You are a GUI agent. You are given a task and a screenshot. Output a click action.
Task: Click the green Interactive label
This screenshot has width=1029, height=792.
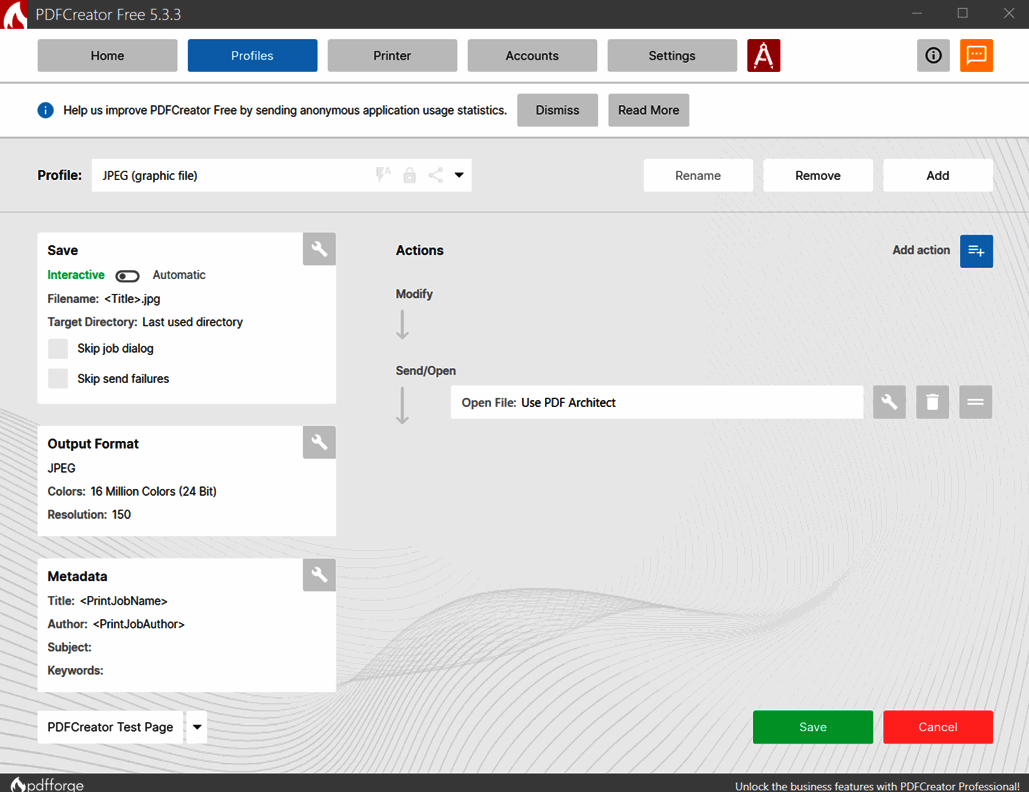coord(75,275)
